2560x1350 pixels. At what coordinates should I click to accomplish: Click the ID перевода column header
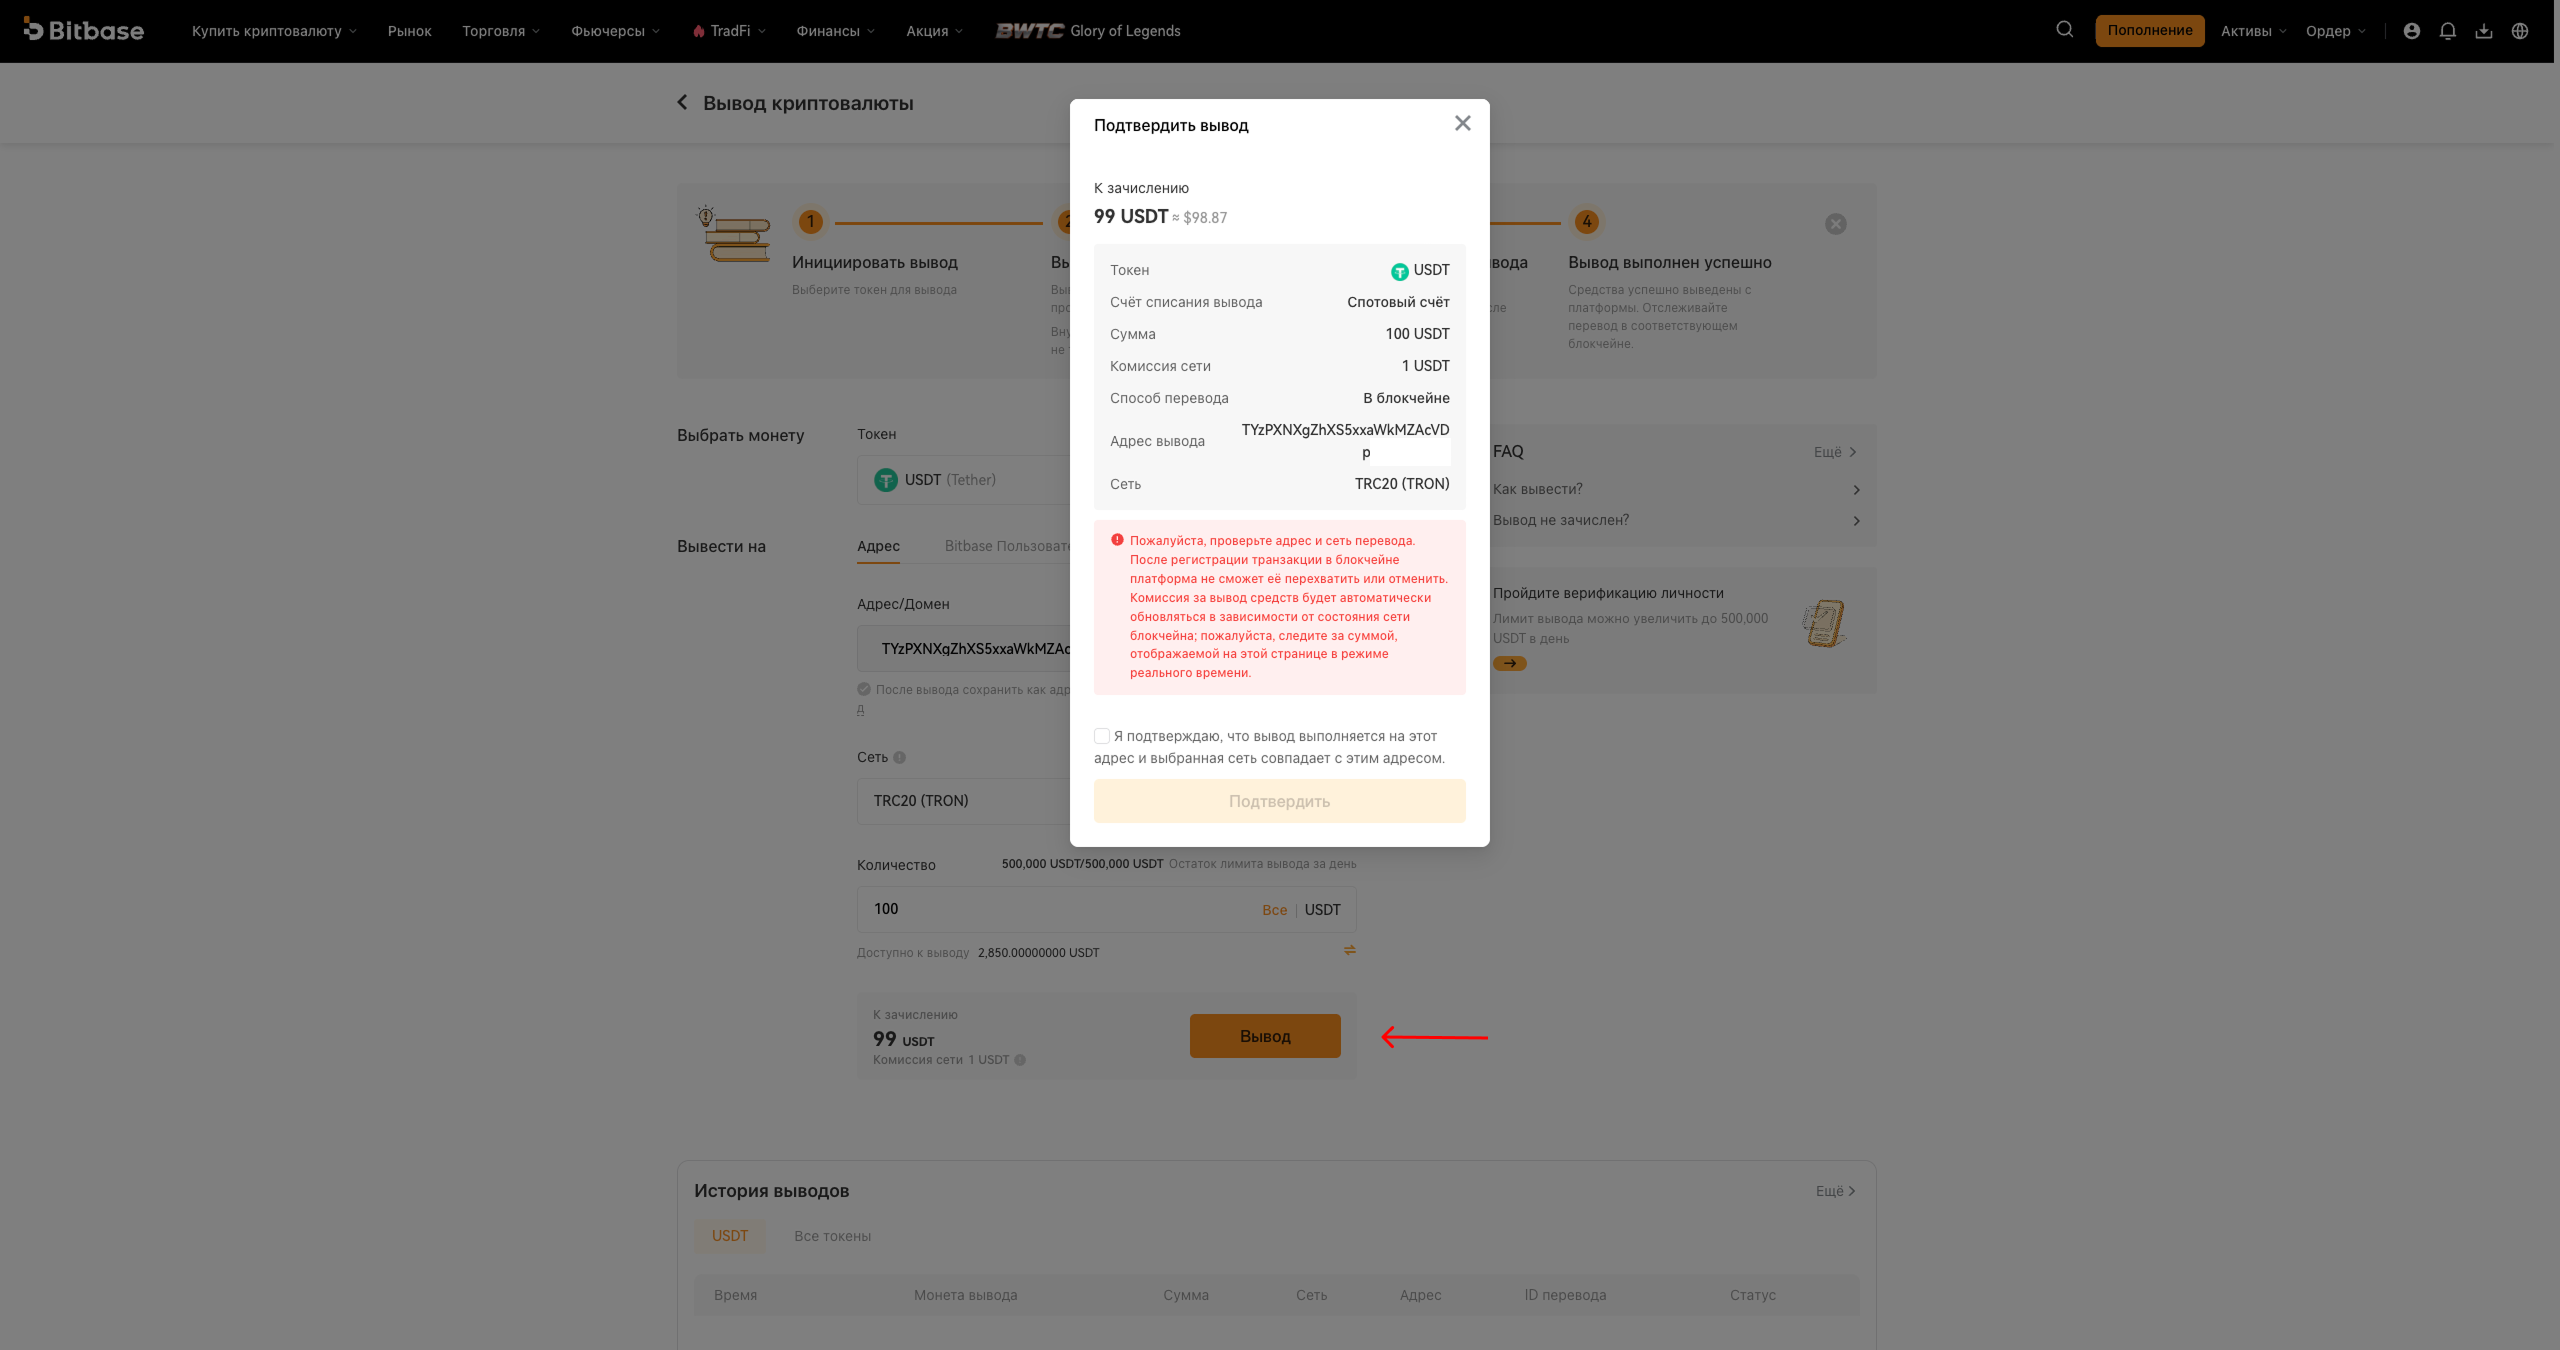point(1565,1295)
